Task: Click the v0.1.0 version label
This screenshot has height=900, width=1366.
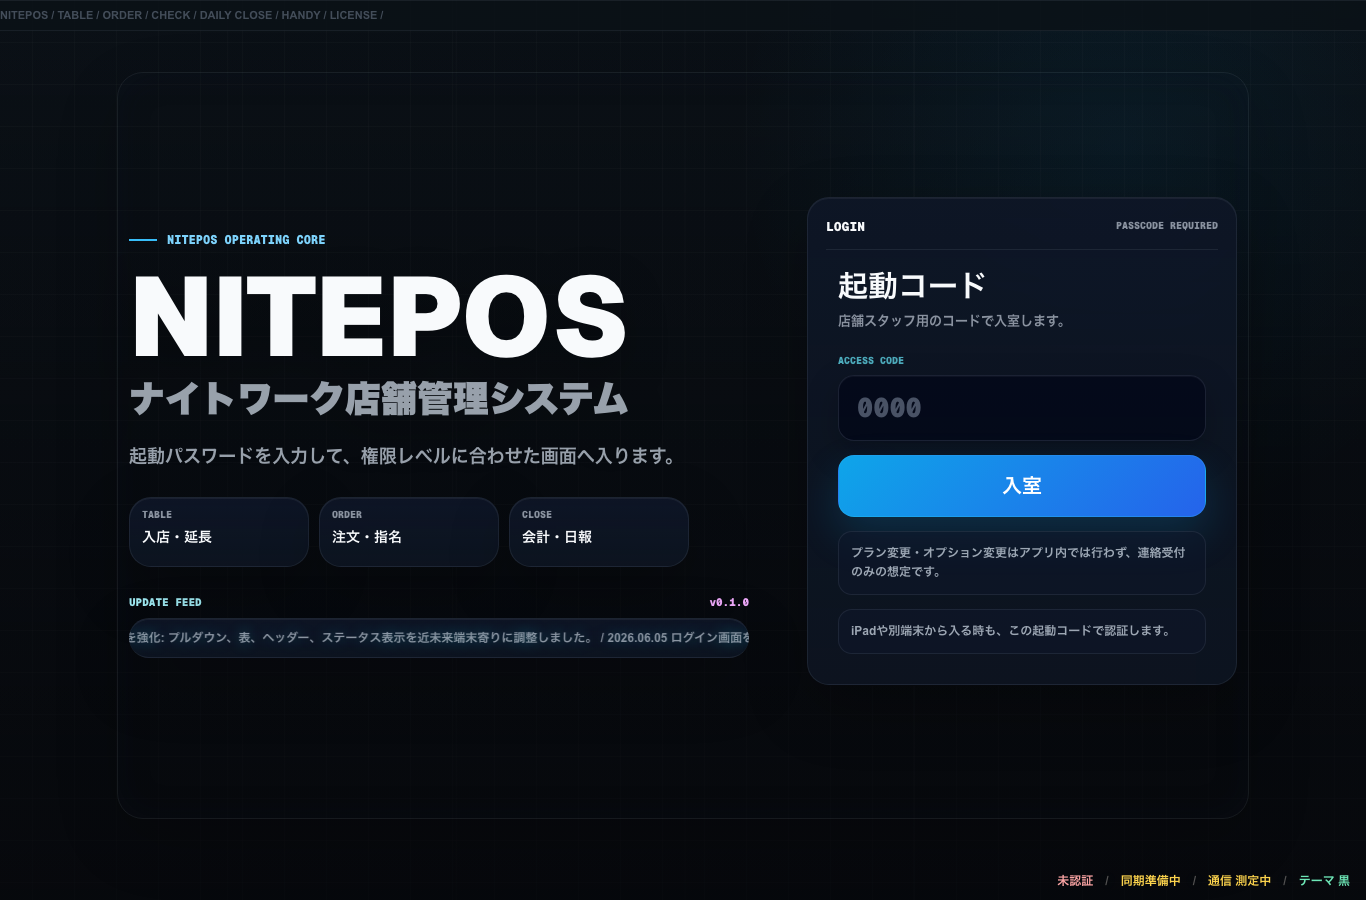Action: [x=729, y=602]
